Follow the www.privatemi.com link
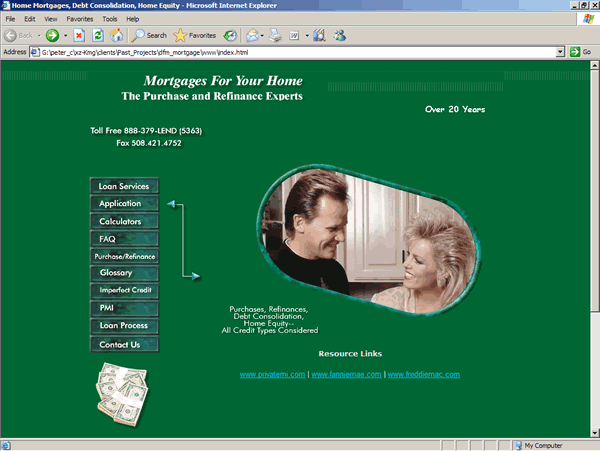 coord(272,374)
